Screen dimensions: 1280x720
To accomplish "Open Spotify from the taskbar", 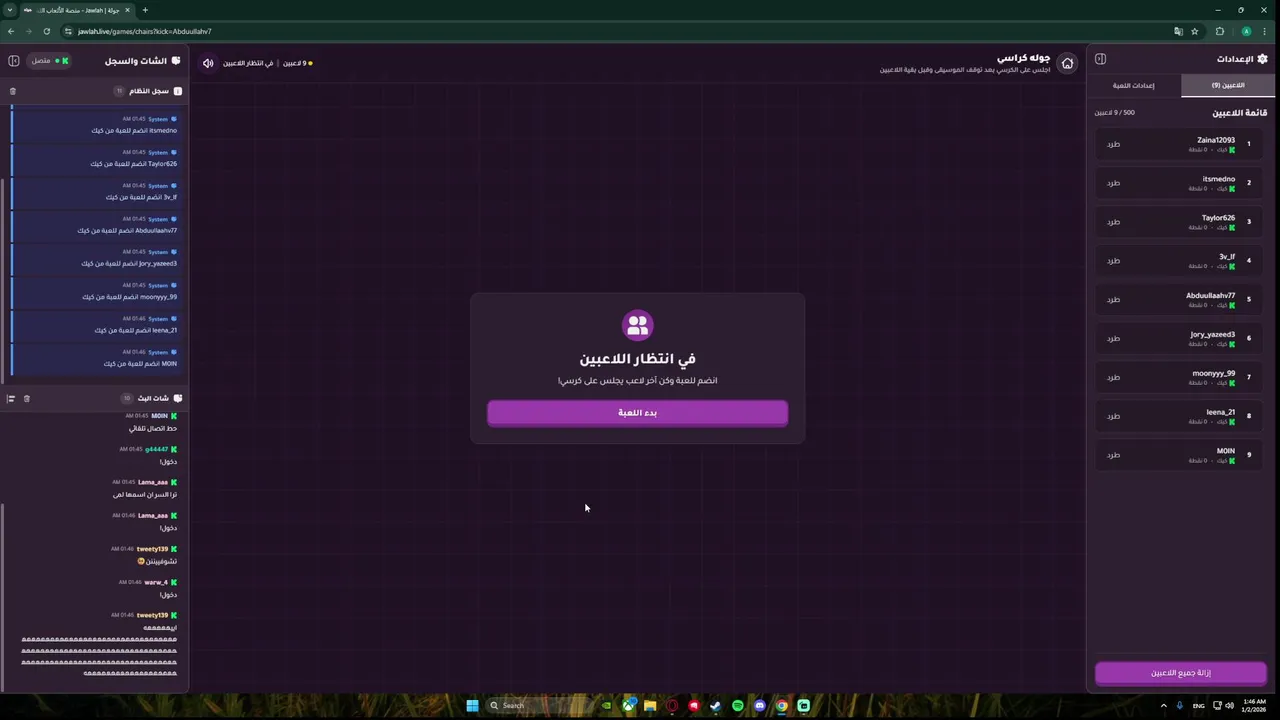I will (x=738, y=705).
